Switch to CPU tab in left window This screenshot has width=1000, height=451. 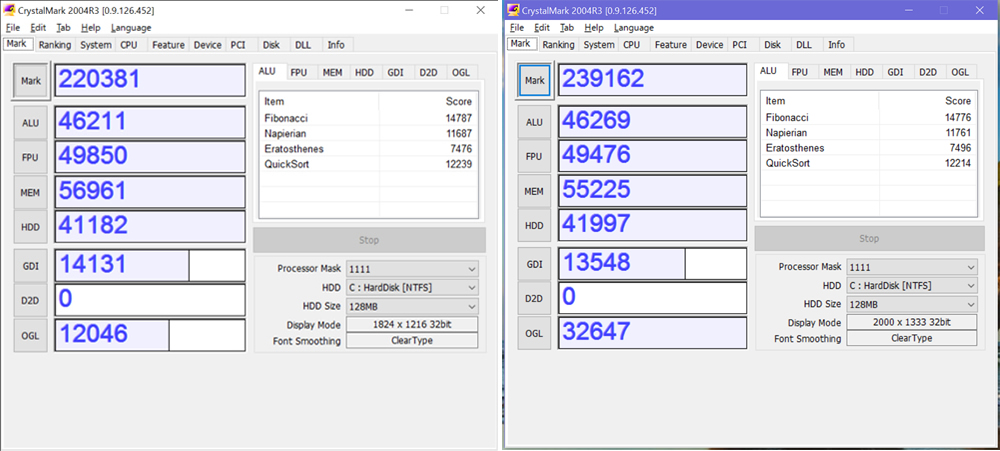click(x=129, y=45)
